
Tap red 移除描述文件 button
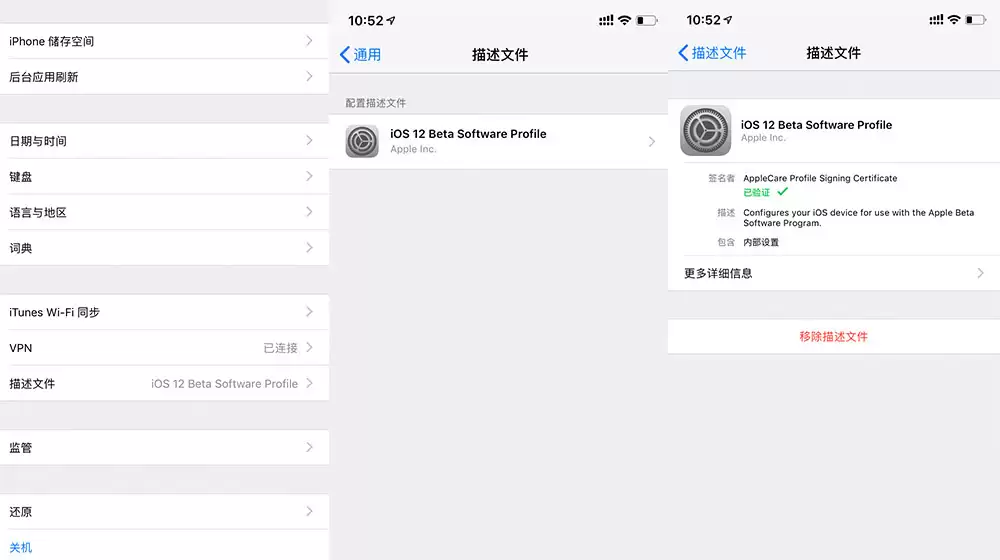[834, 336]
